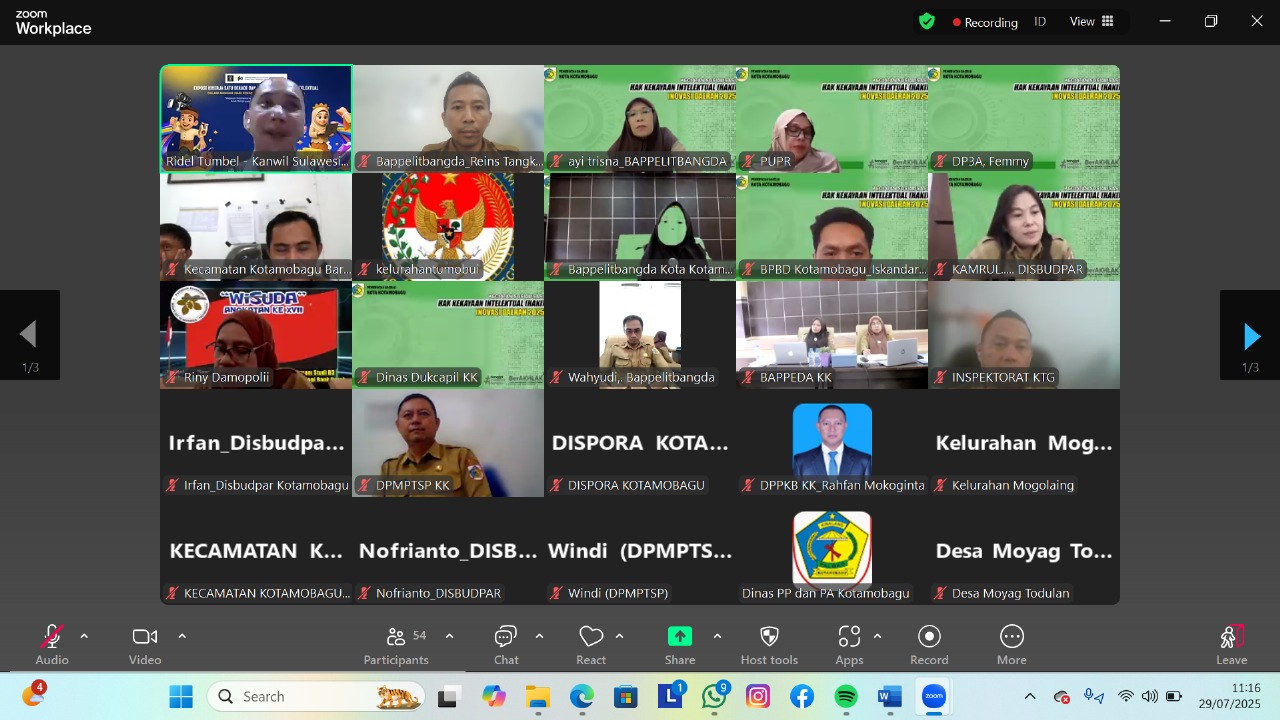The height and width of the screenshot is (720, 1280).
Task: Start sharing screen with Share button
Action: [x=680, y=644]
